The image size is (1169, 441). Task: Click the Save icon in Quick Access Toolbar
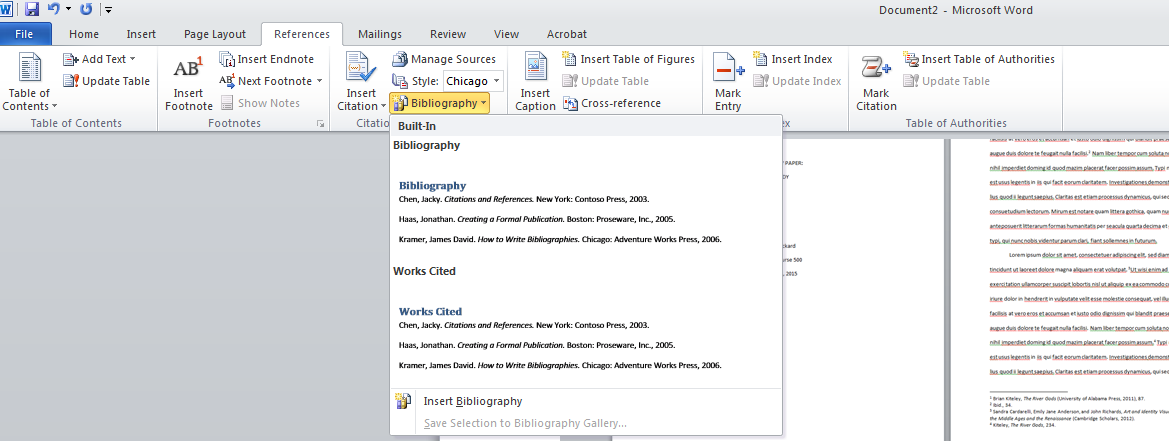click(x=32, y=10)
